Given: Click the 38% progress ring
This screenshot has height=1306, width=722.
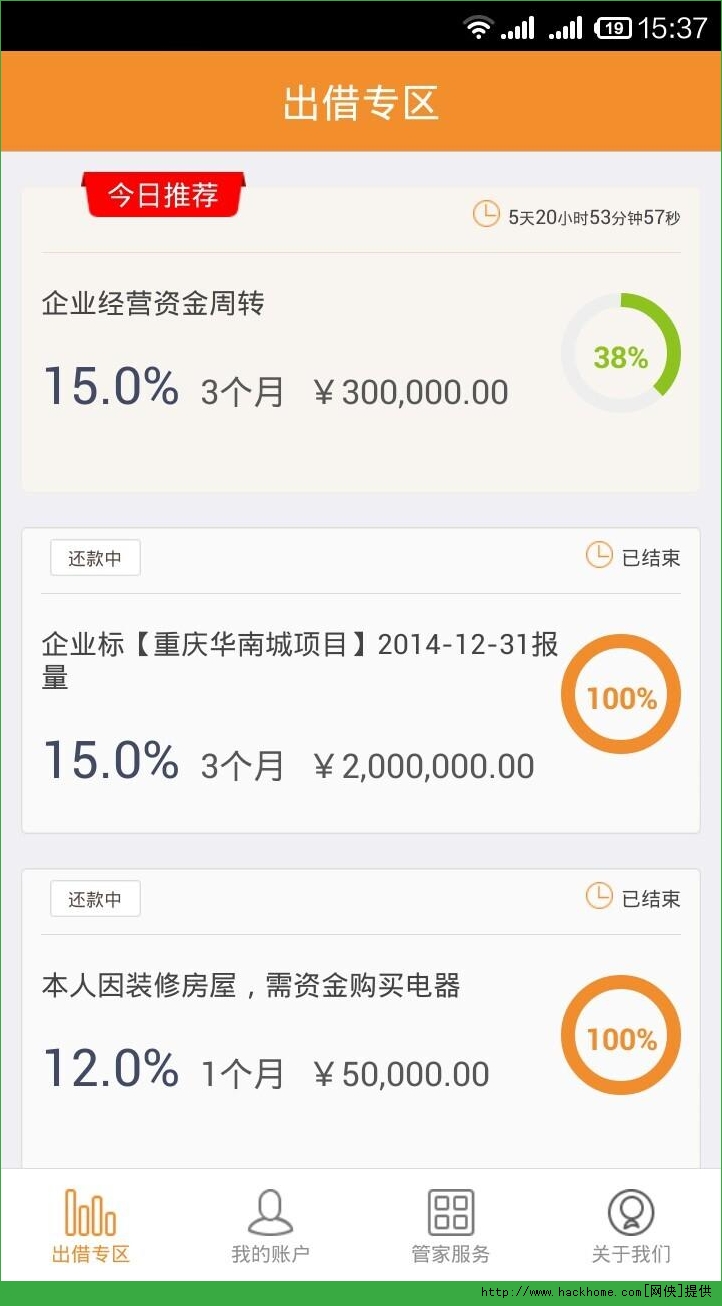Looking at the screenshot, I should point(621,353).
